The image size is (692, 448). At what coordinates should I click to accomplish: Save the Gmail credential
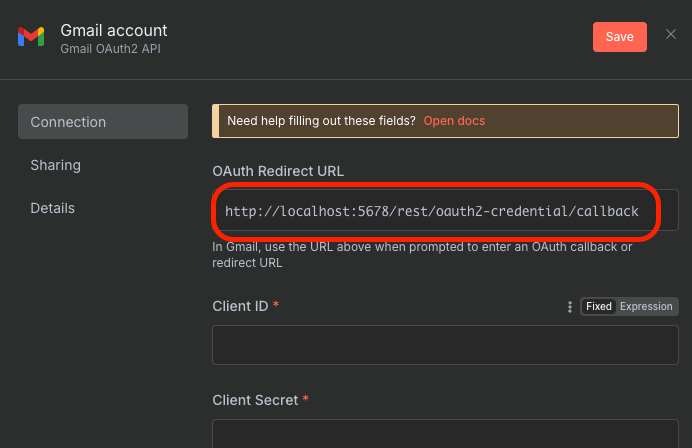pyautogui.click(x=619, y=37)
